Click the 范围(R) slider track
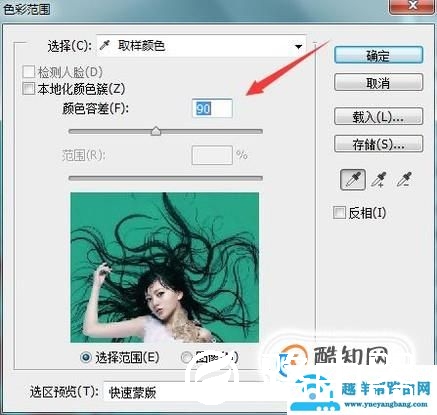The width and height of the screenshot is (437, 415). pos(166,178)
